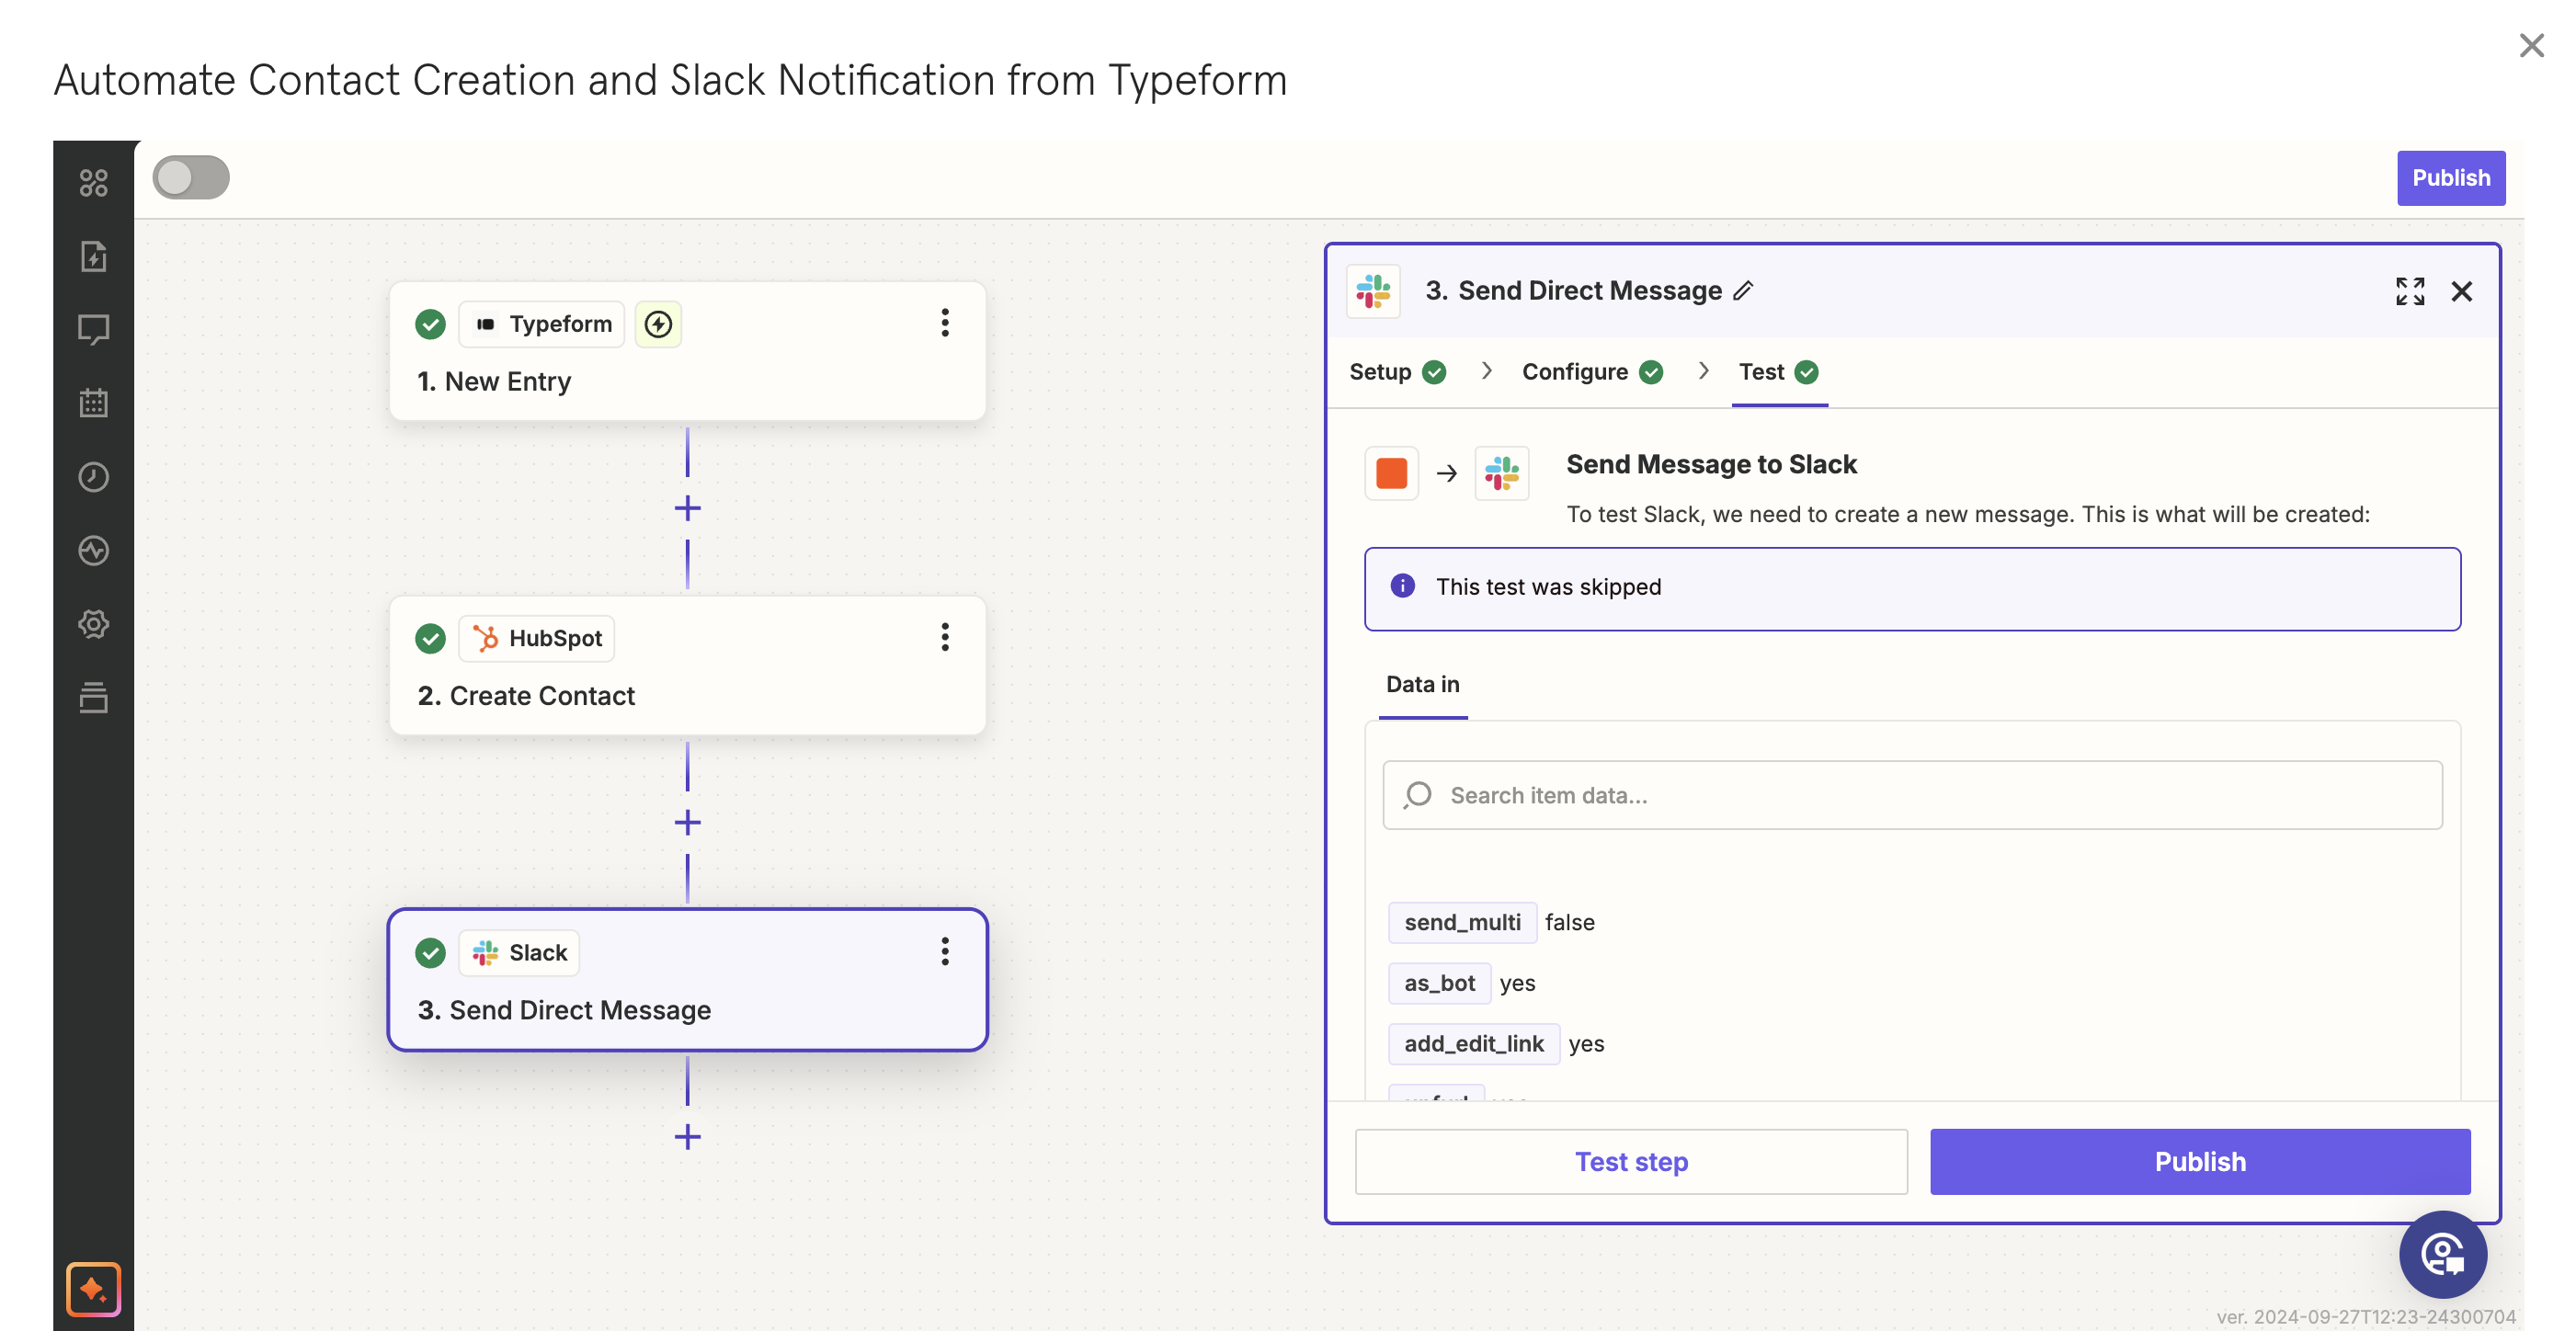Select the Configure tab in Send Direct Message panel
The width and height of the screenshot is (2576, 1331).
click(1573, 370)
